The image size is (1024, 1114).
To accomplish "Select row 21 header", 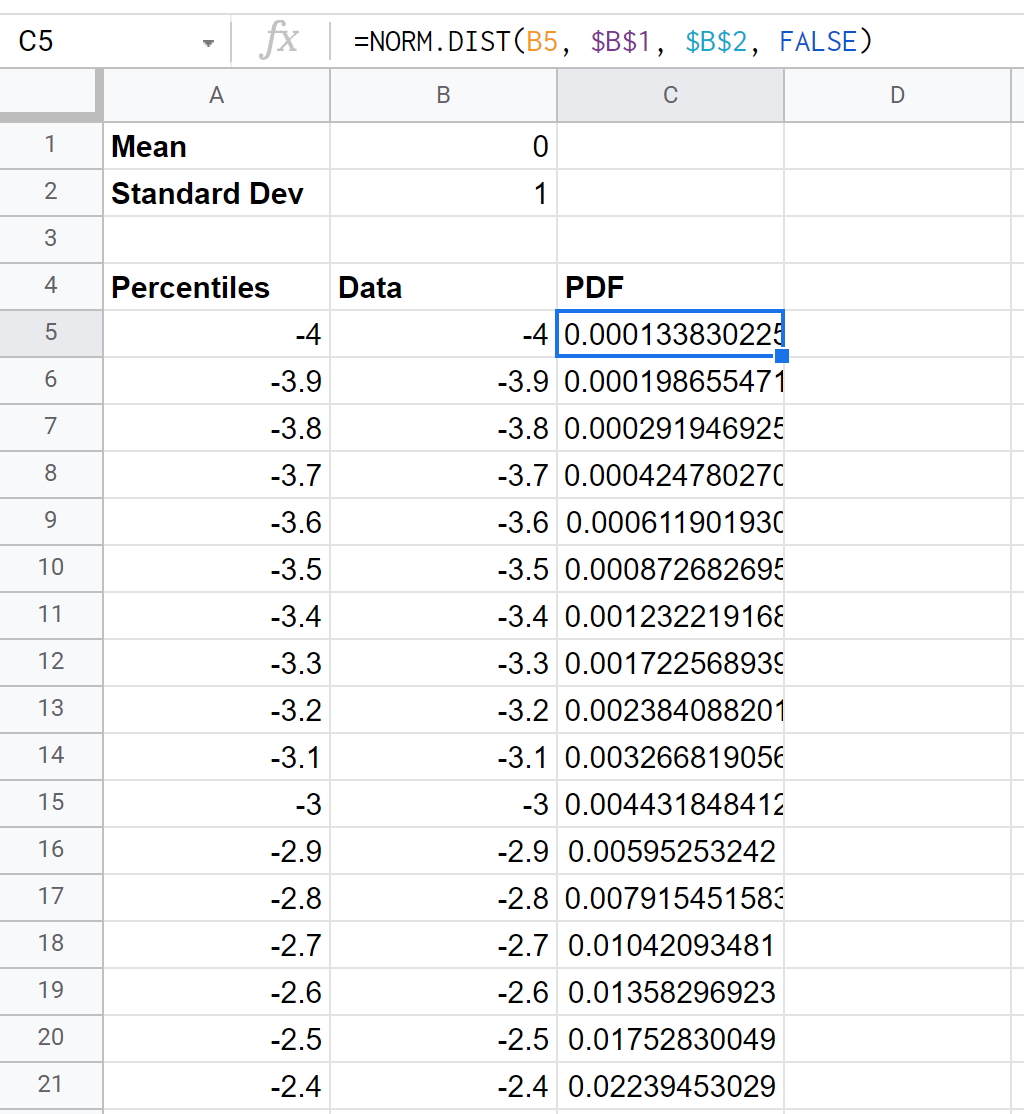I will (50, 1085).
